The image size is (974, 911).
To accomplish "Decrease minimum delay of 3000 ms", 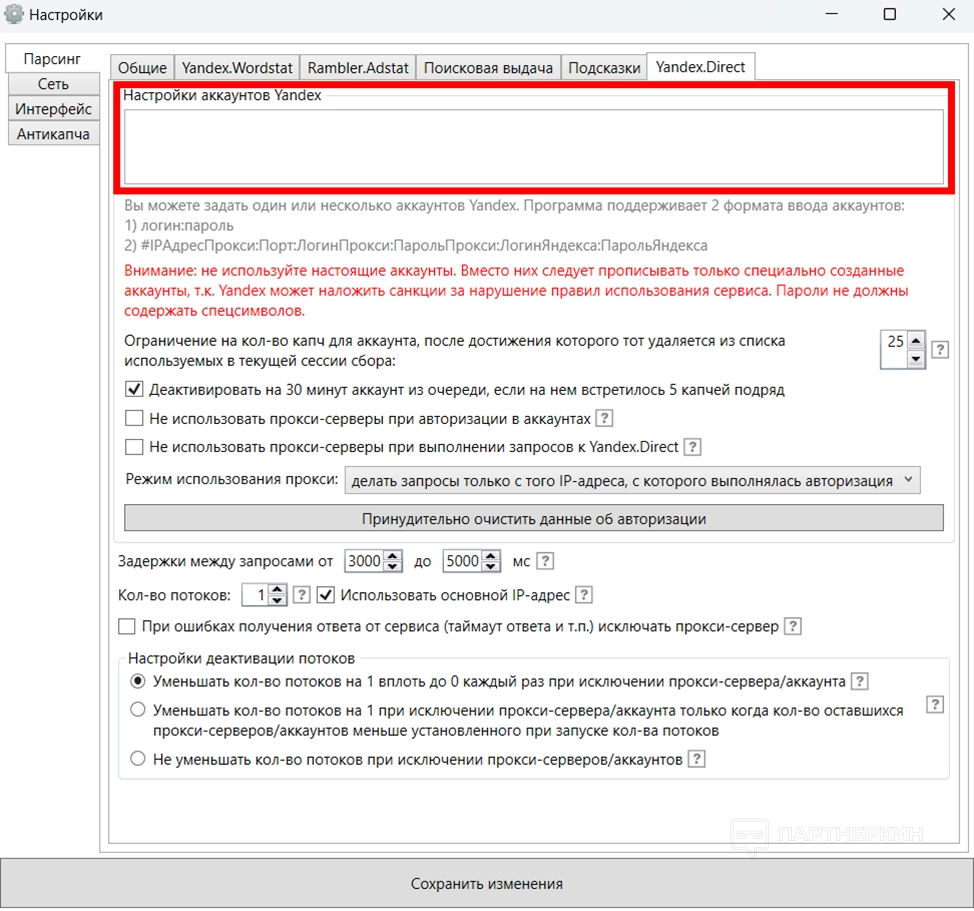I will [x=393, y=566].
